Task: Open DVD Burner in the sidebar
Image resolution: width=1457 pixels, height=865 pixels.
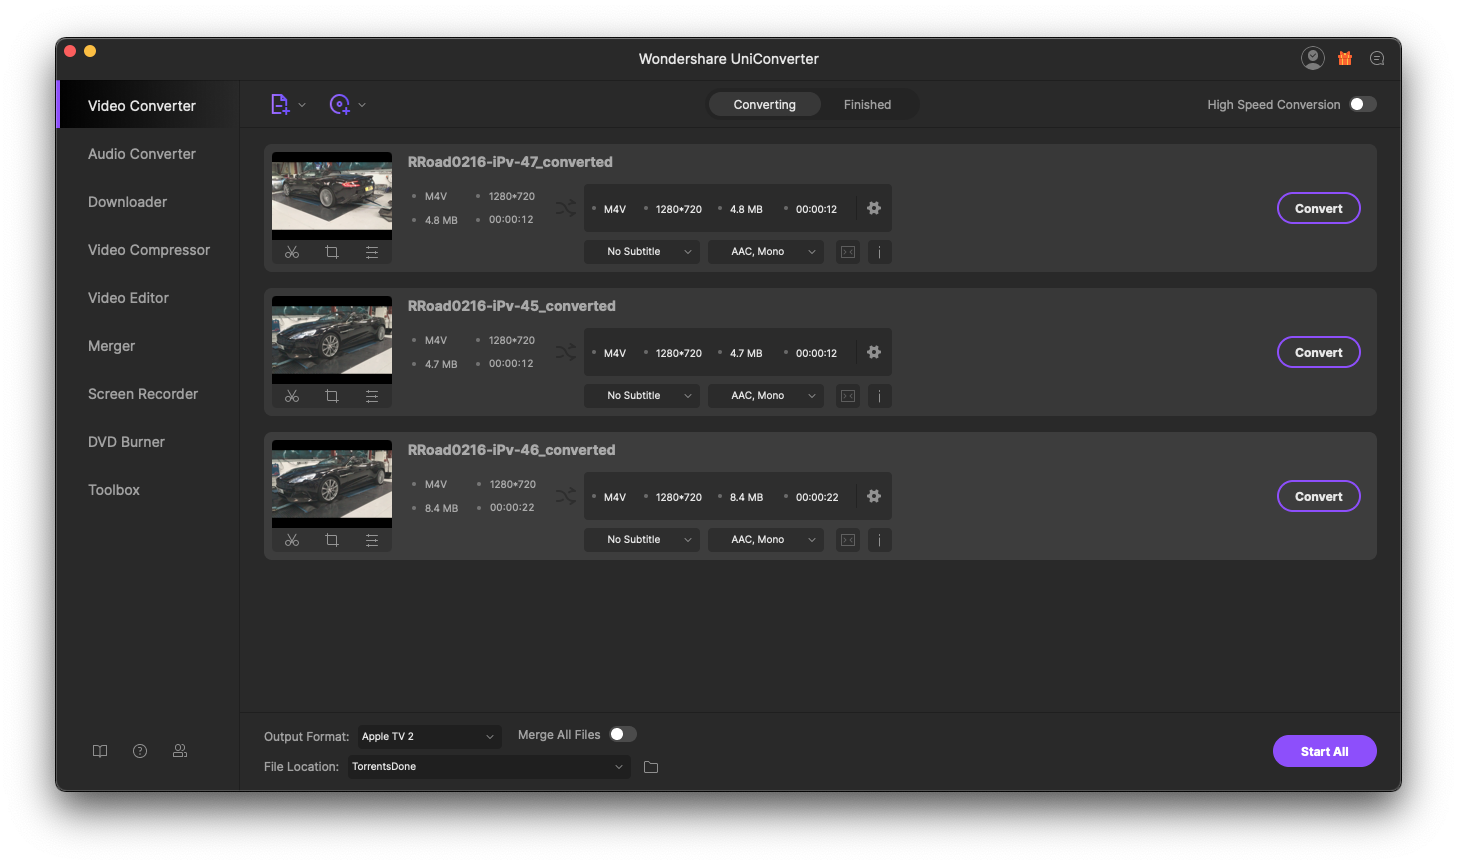Action: click(148, 442)
